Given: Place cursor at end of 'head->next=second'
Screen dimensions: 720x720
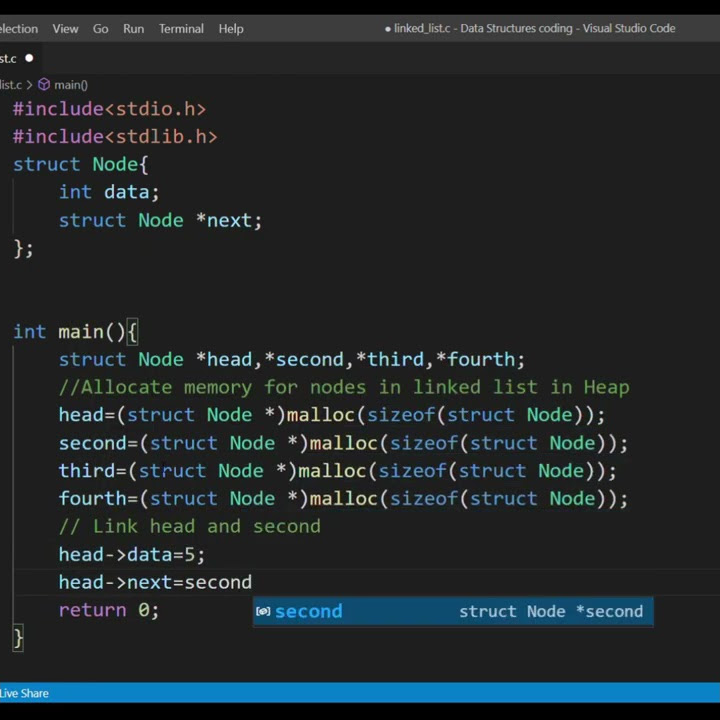Looking at the screenshot, I should click(x=253, y=582).
